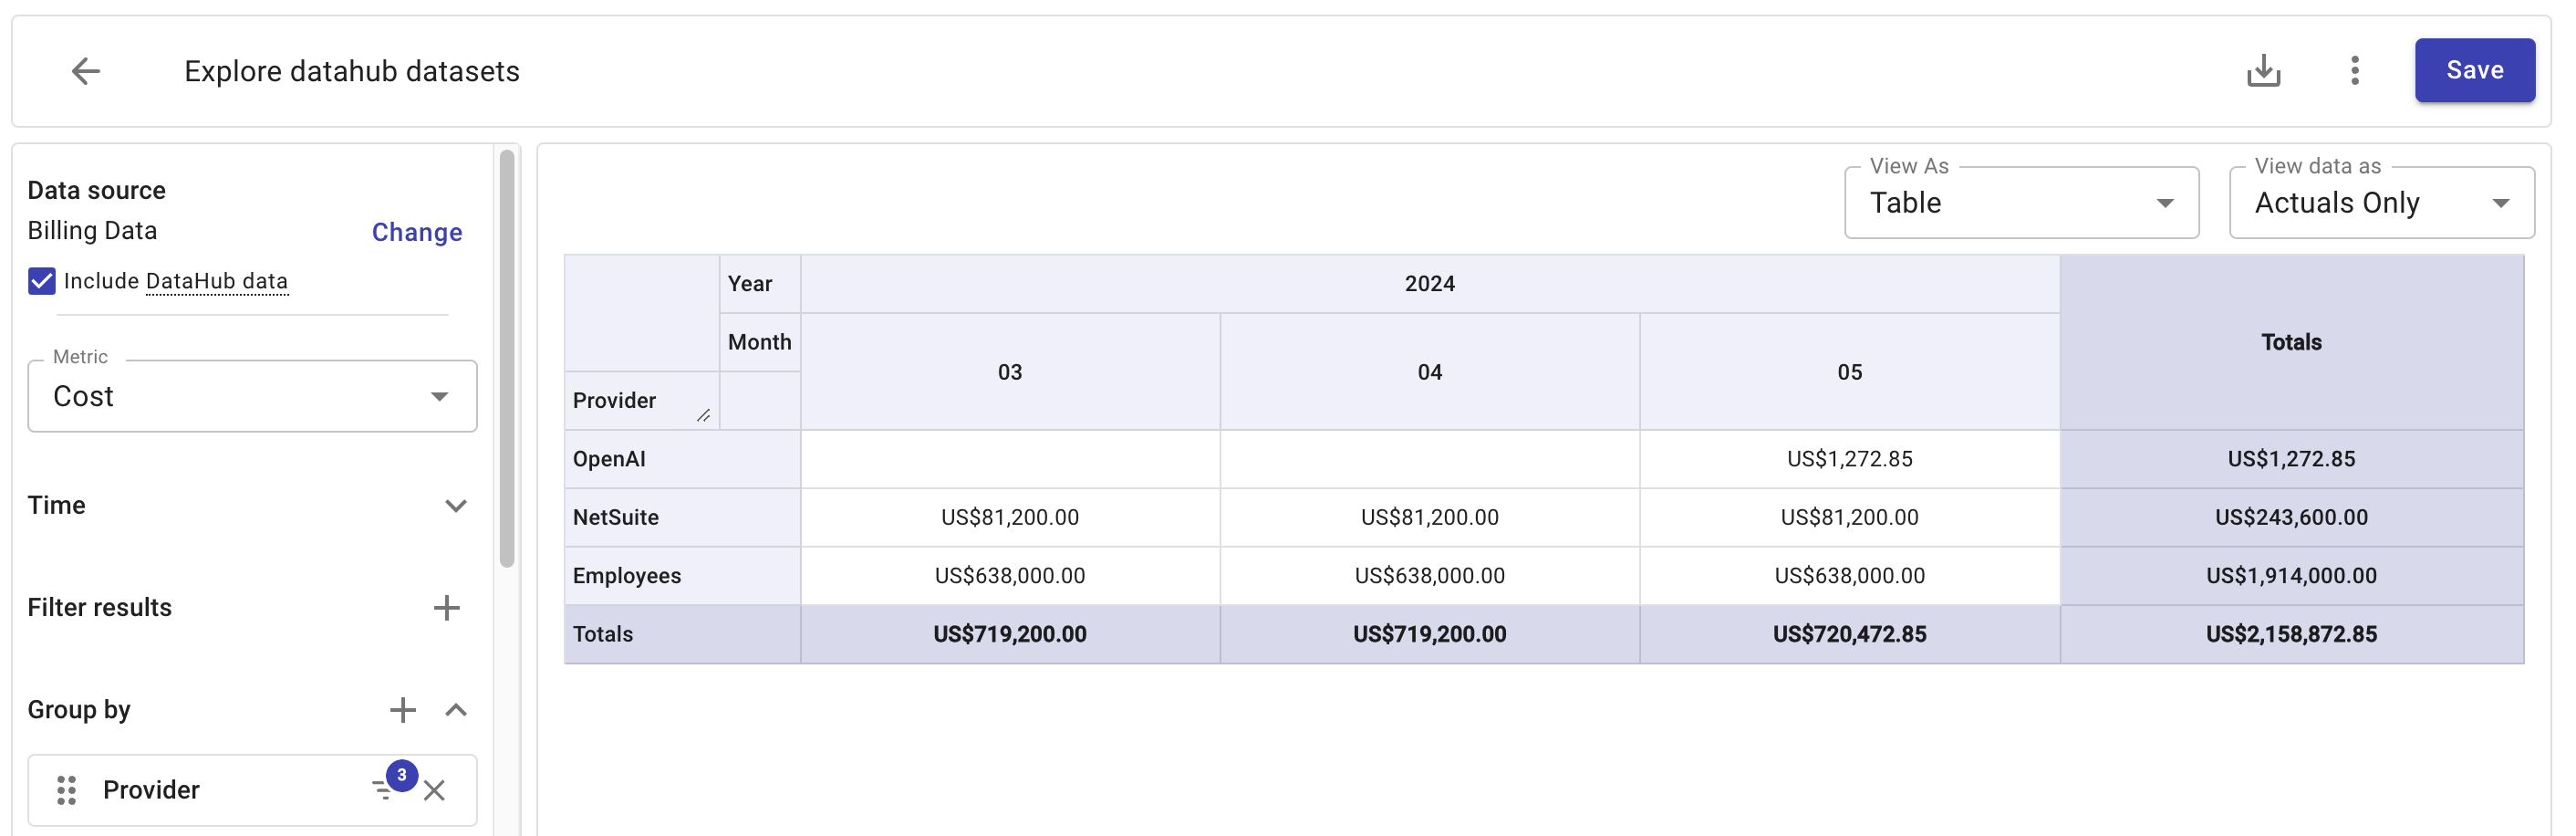
Task: Click the DataHub data underlined text
Action: [217, 281]
